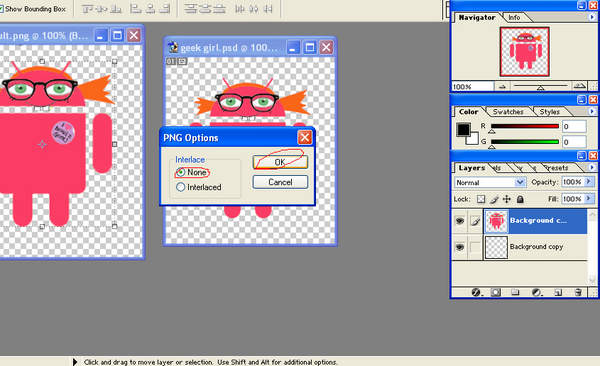600x366 pixels.
Task: Open the Layers panel options menu arrow
Action: 592,168
